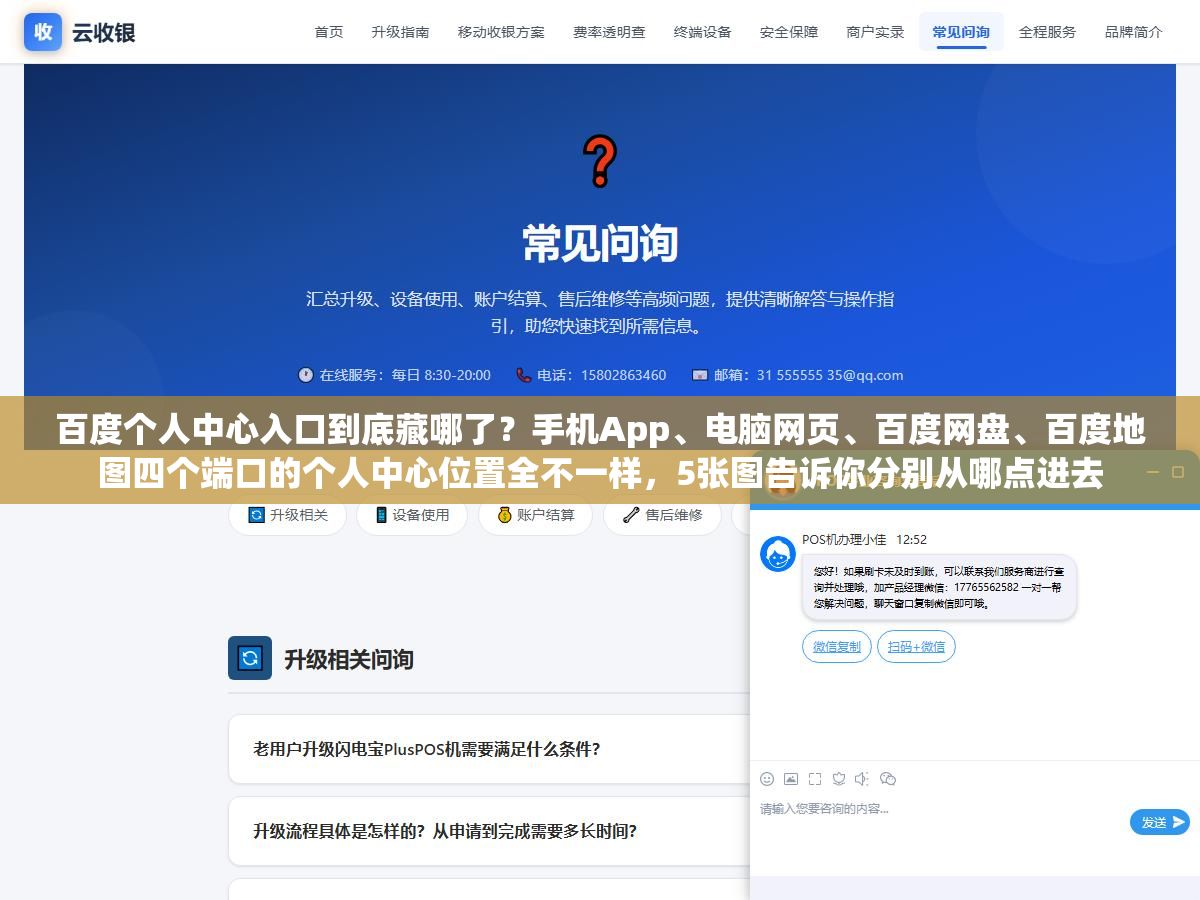This screenshot has width=1200, height=900.
Task: Toggle the chat sound speaker icon
Action: [x=863, y=779]
